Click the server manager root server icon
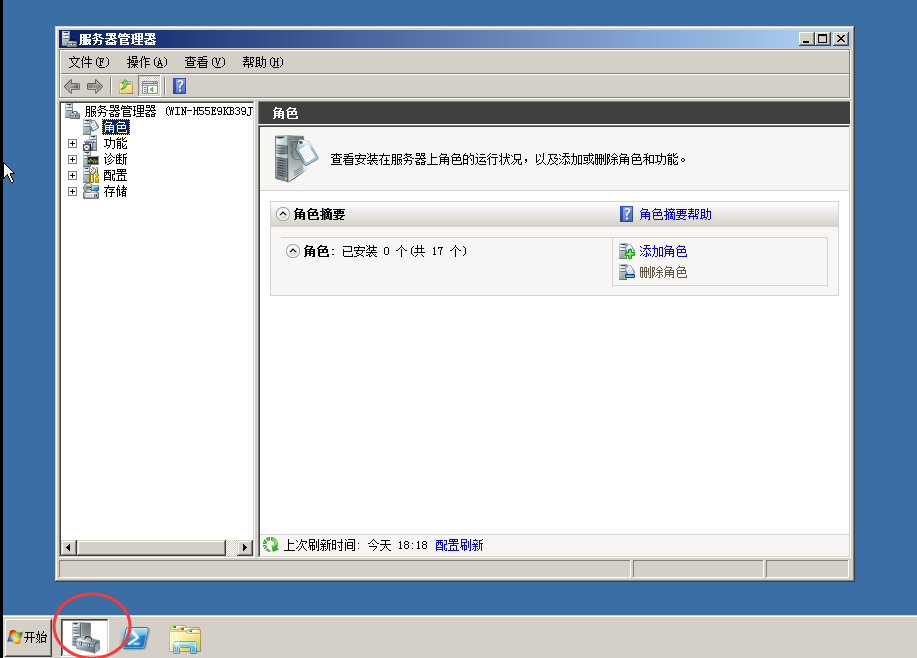Screen dimensions: 917x658 [70, 111]
